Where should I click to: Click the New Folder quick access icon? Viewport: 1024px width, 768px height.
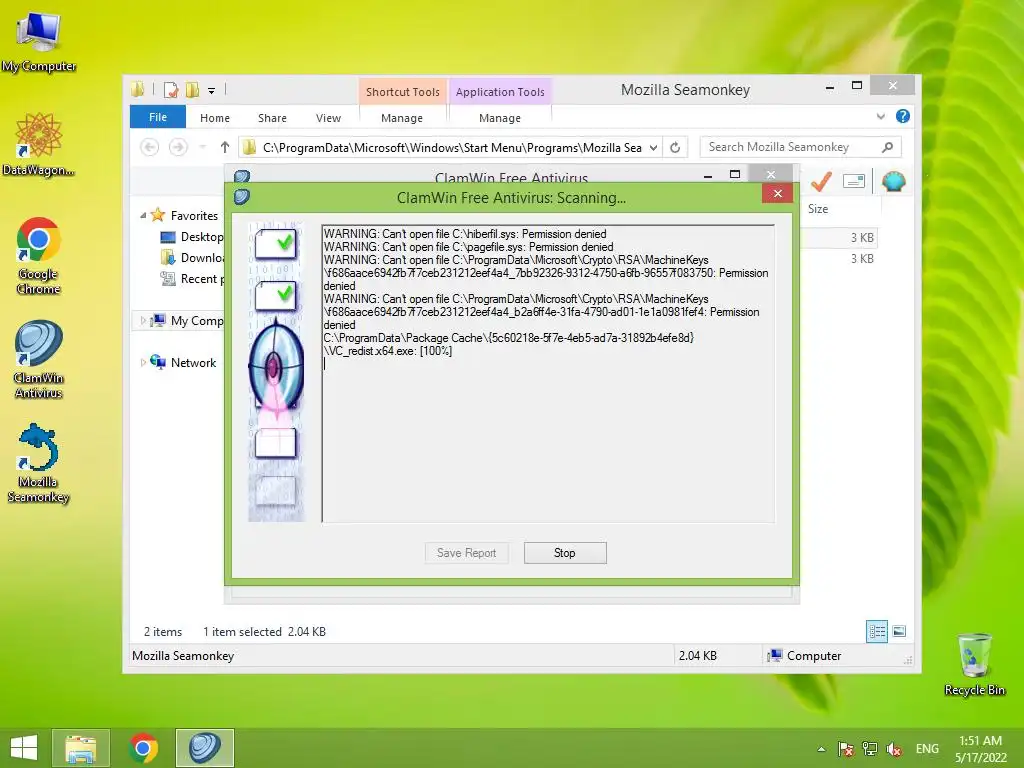(192, 90)
